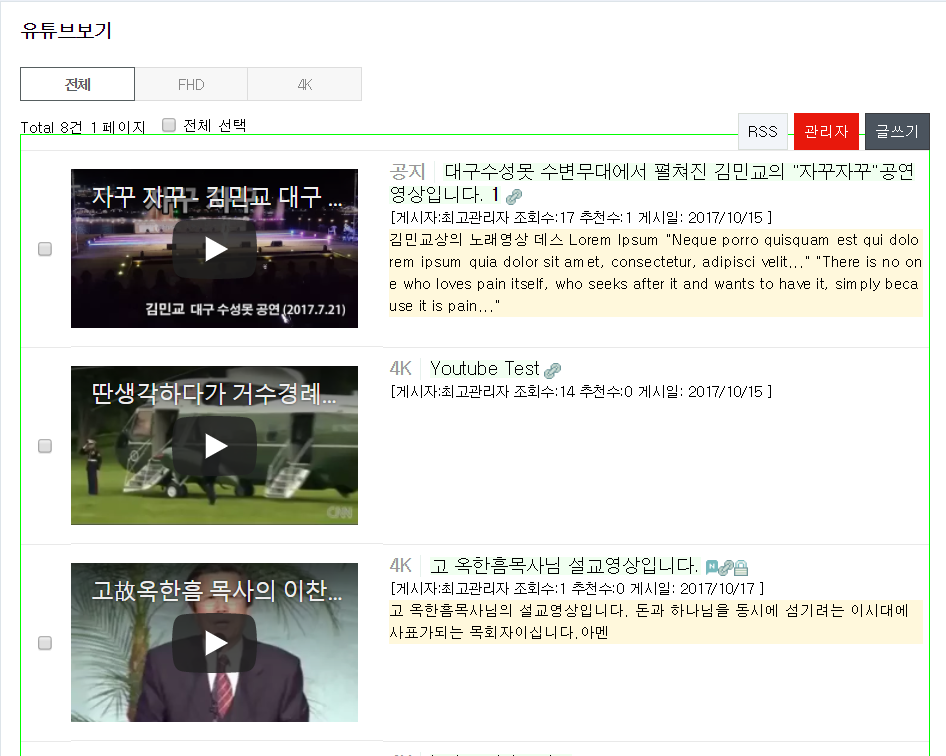The image size is (946, 756).
Task: Click the lock icon after 설교영상입니다 title
Action: tap(741, 567)
